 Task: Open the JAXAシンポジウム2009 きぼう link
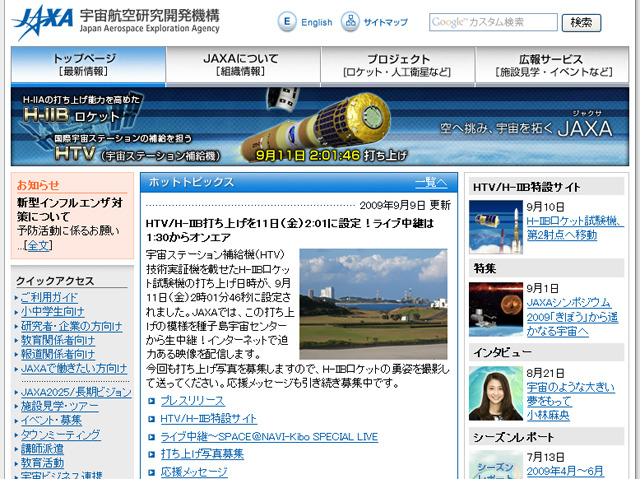(x=572, y=317)
